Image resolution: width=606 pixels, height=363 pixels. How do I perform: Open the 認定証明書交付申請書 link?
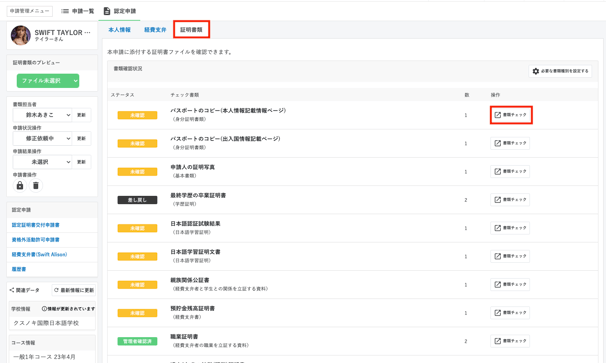coord(36,225)
